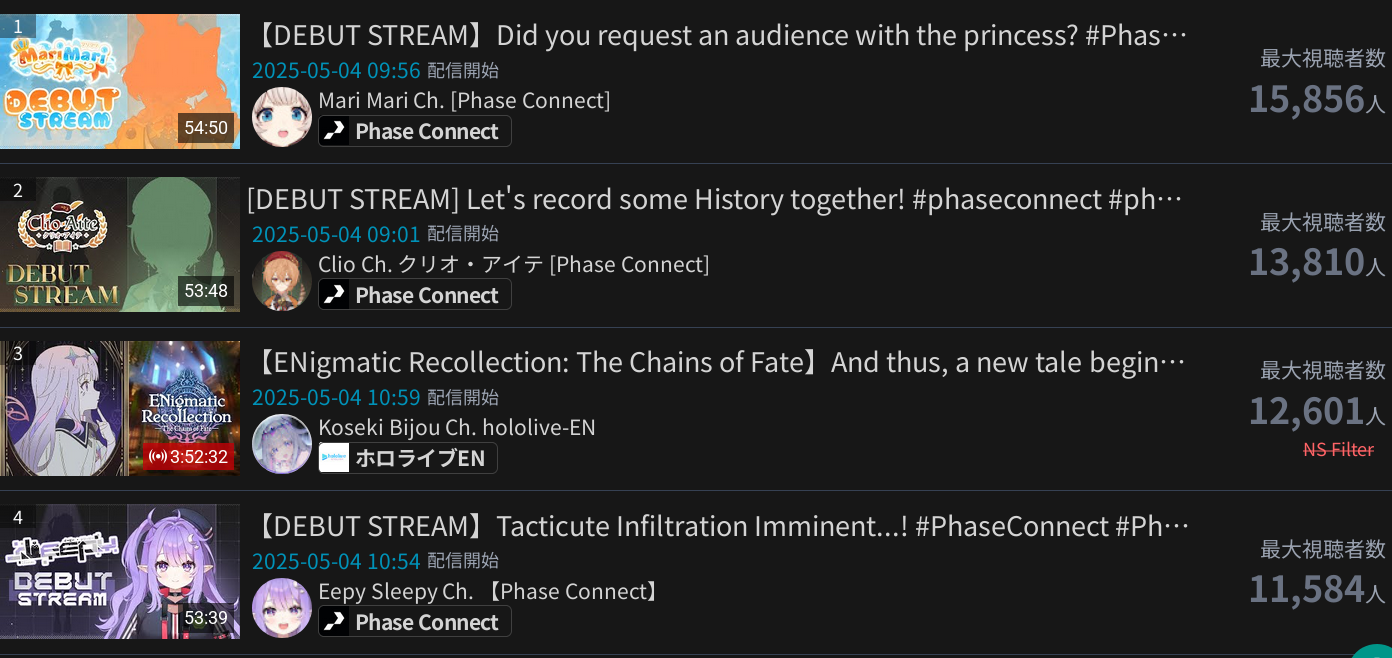The height and width of the screenshot is (658, 1392).
Task: Go to Mari Mari Ch. channel name
Action: [464, 100]
